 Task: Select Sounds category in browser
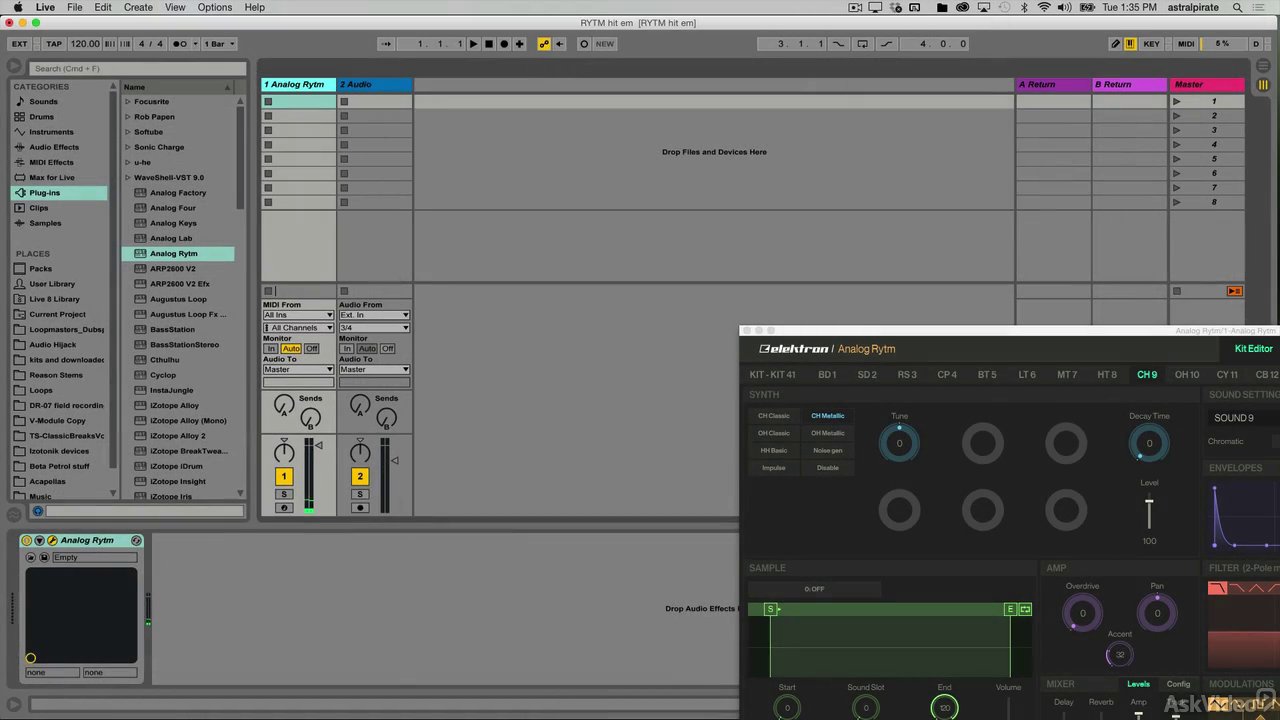tap(43, 102)
